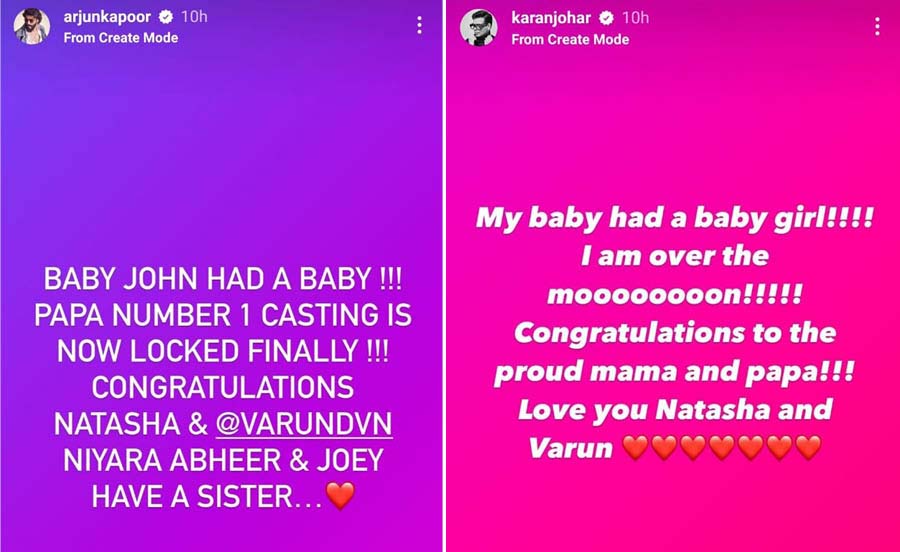
Task: Open more options on karanjohar's story
Action: (x=877, y=26)
